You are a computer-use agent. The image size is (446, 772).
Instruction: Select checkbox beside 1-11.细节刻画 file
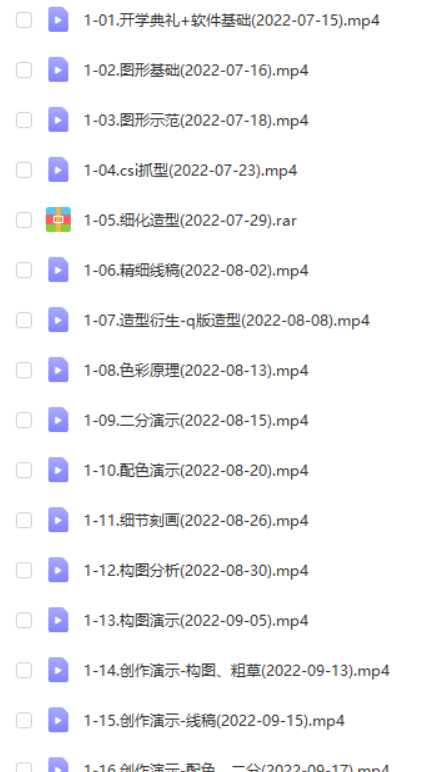coord(24,520)
